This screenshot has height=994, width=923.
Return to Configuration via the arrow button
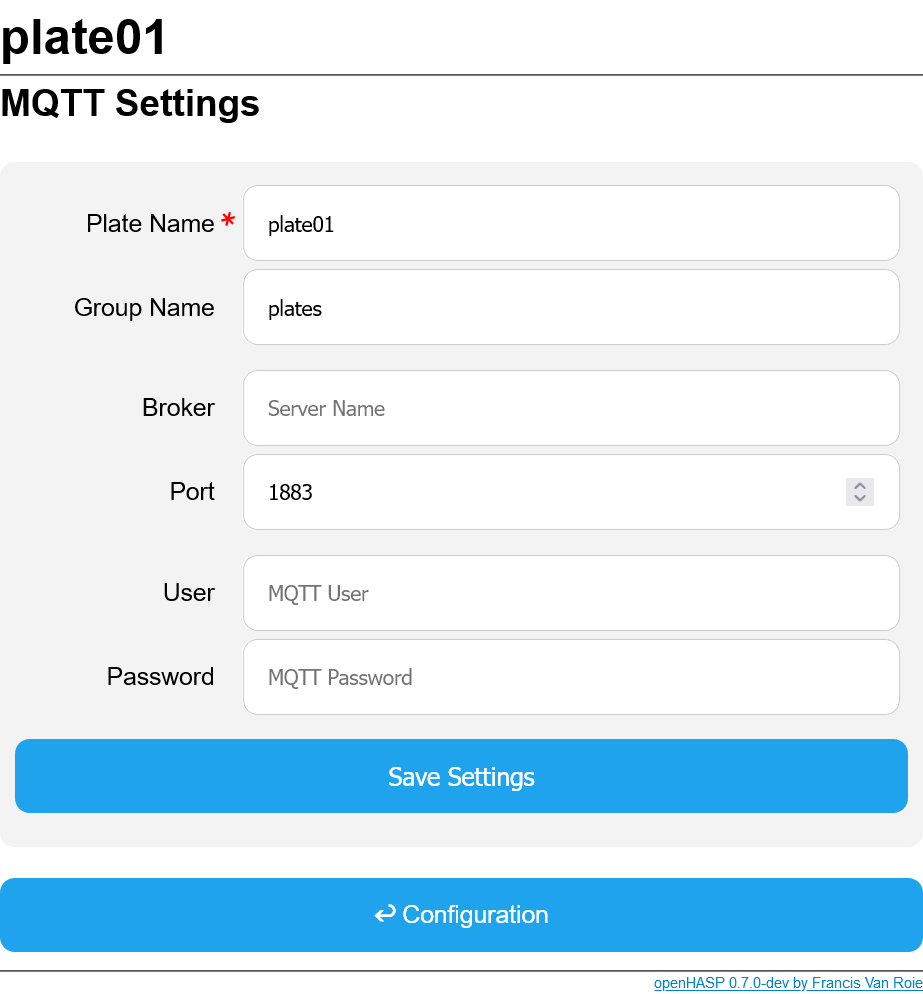461,915
